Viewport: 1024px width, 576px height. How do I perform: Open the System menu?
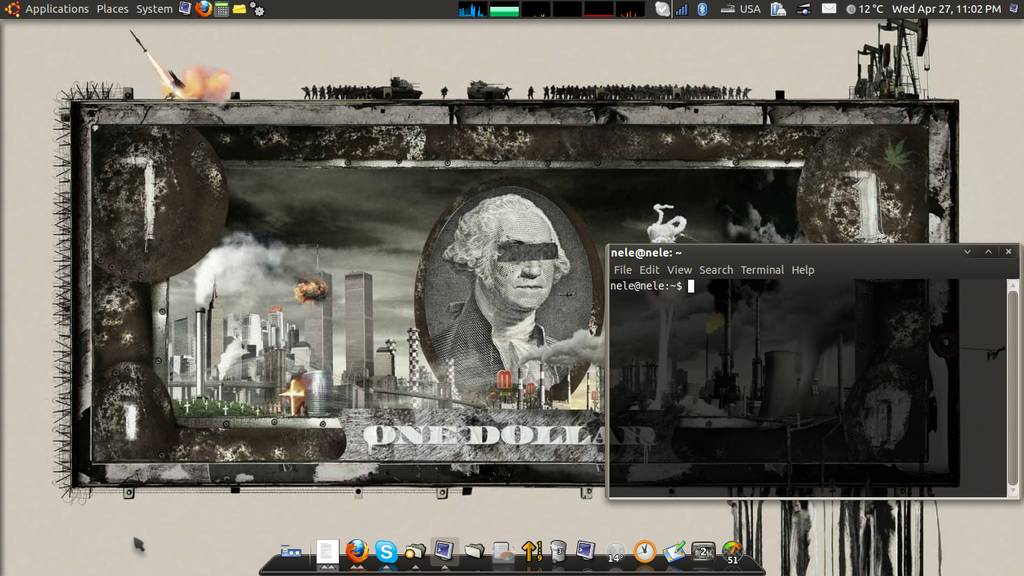[154, 9]
